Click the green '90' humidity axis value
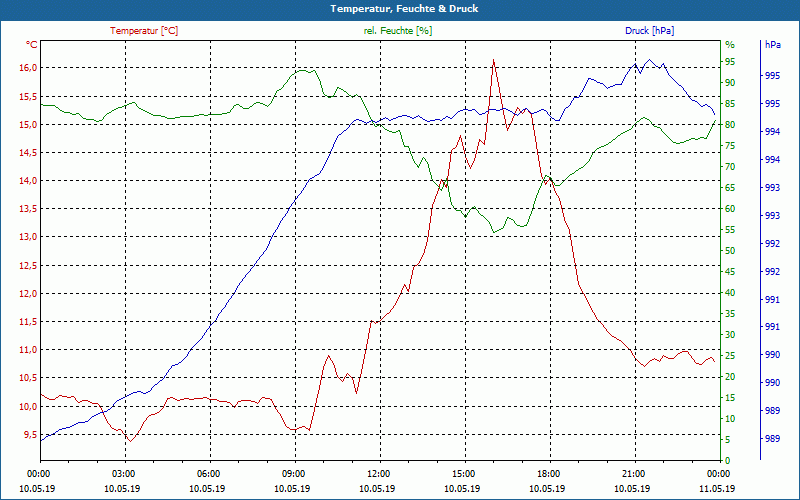The image size is (800, 500). (x=730, y=83)
